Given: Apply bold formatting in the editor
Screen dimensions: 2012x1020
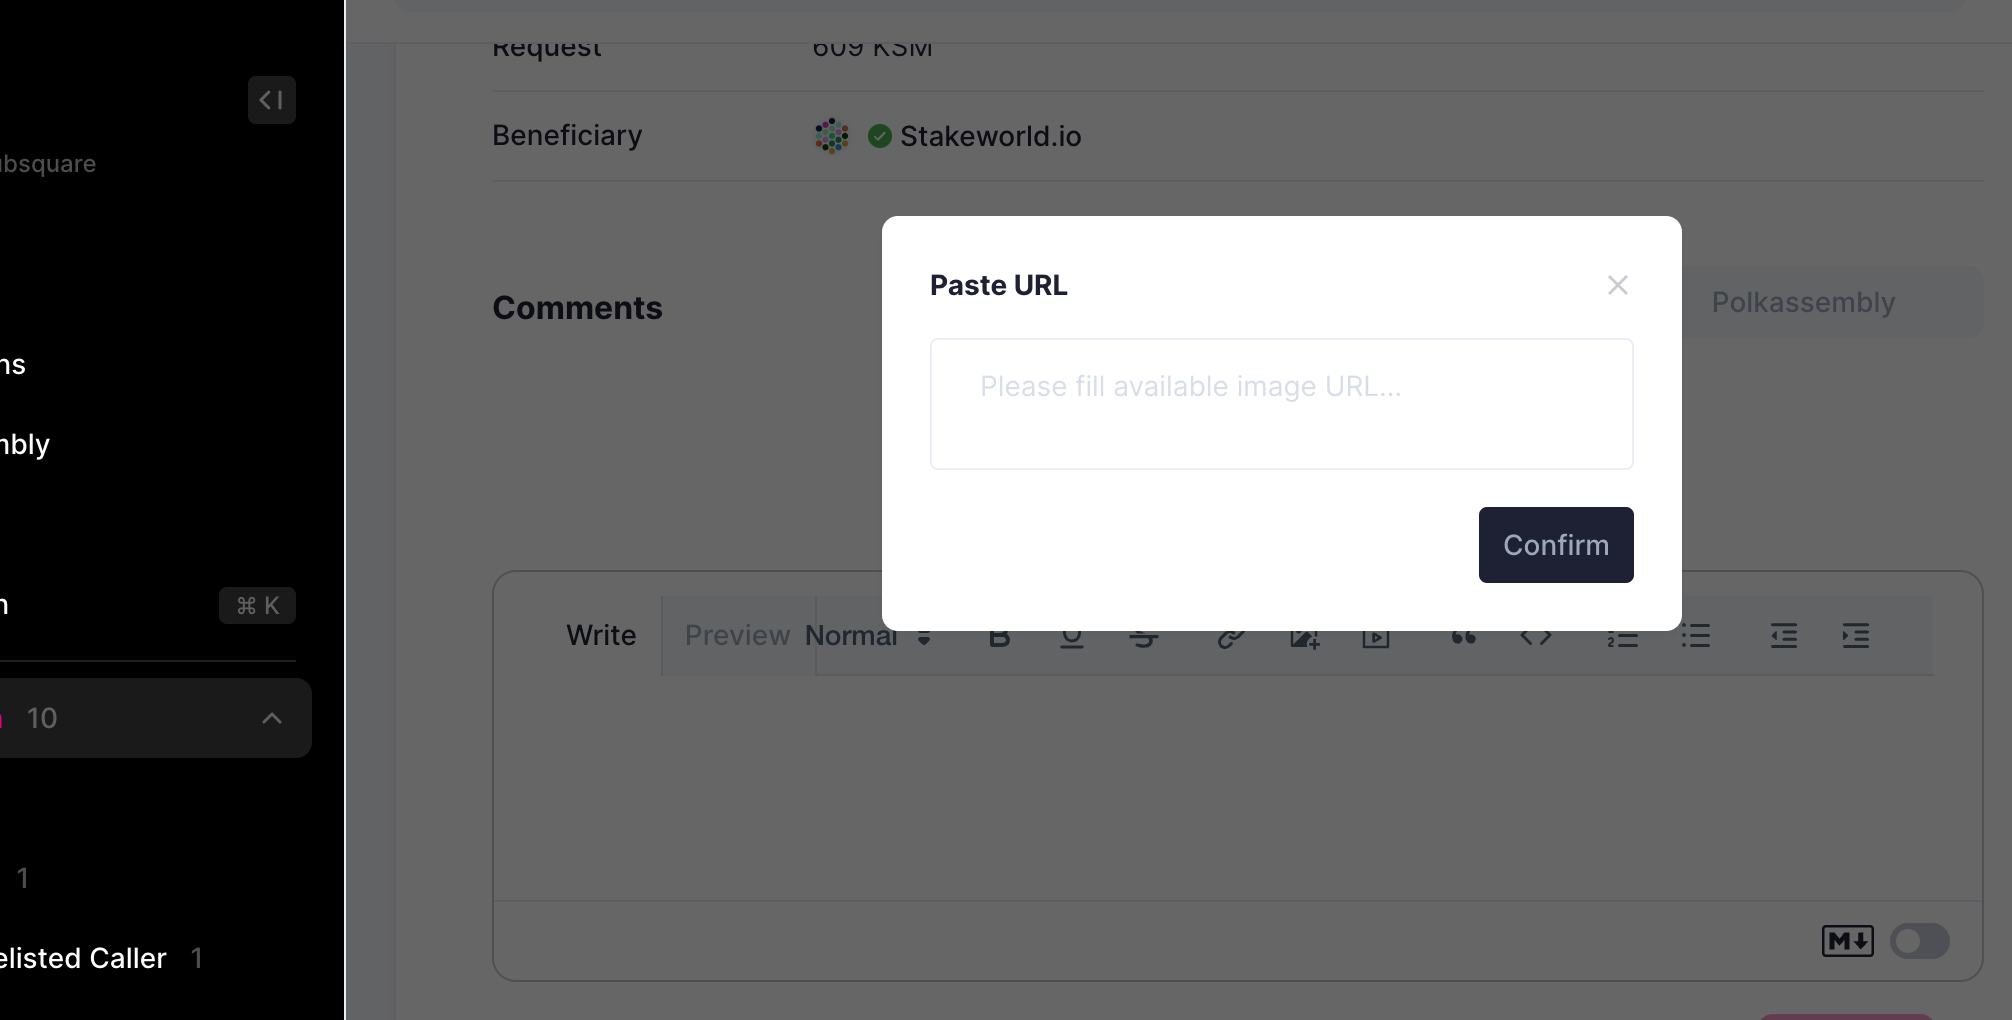Looking at the screenshot, I should (x=999, y=636).
